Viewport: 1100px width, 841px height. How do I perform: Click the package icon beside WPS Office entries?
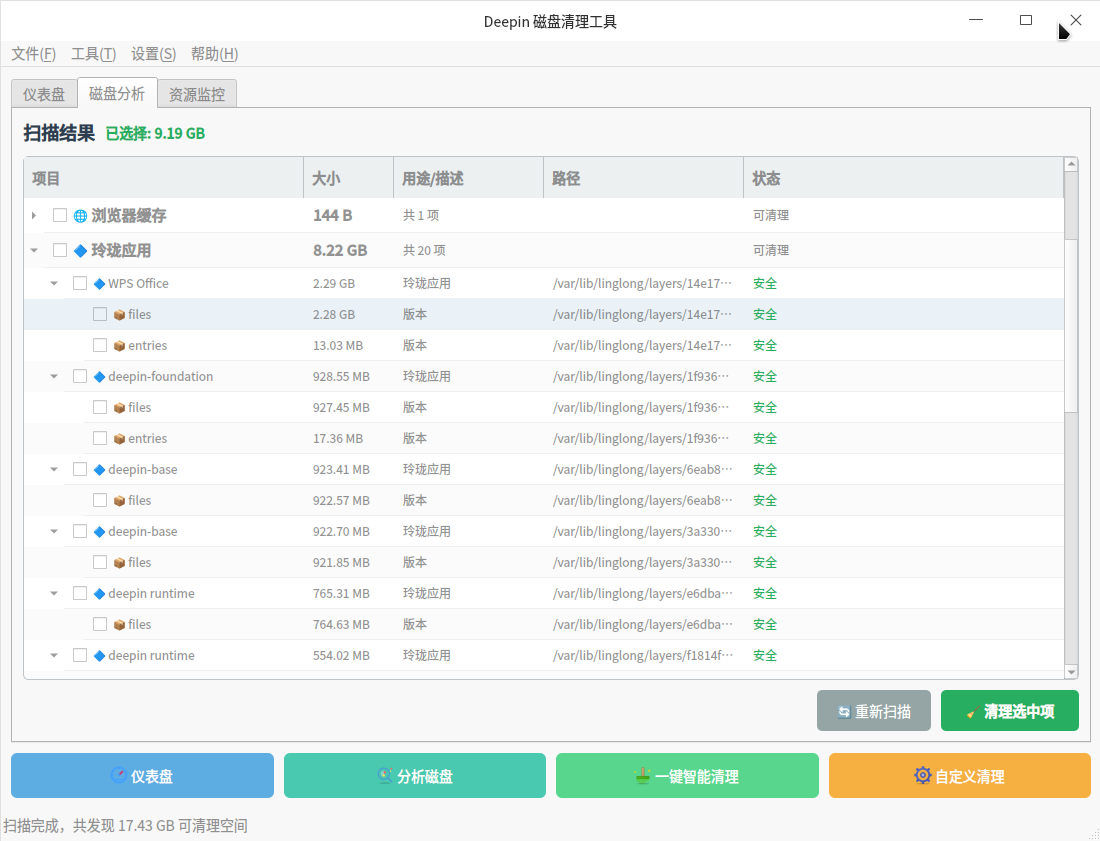[x=119, y=346]
